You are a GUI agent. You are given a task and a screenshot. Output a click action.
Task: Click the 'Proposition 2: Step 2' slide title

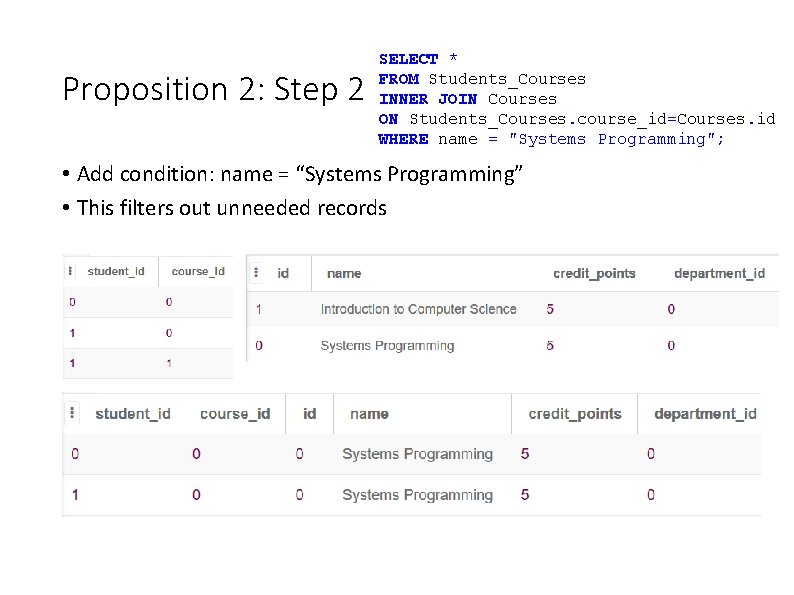point(213,90)
